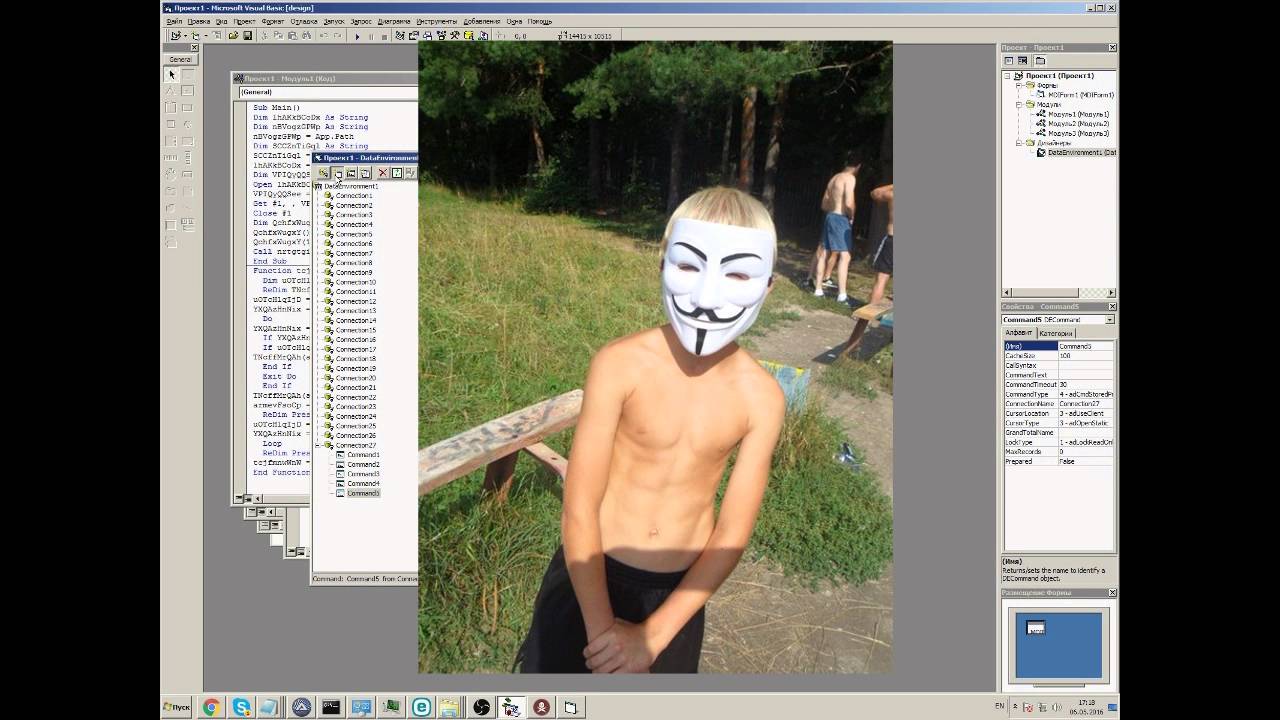Click the red Delete icon in DataEnvironment toolbar
Screen dimensions: 1280x720
coord(382,173)
